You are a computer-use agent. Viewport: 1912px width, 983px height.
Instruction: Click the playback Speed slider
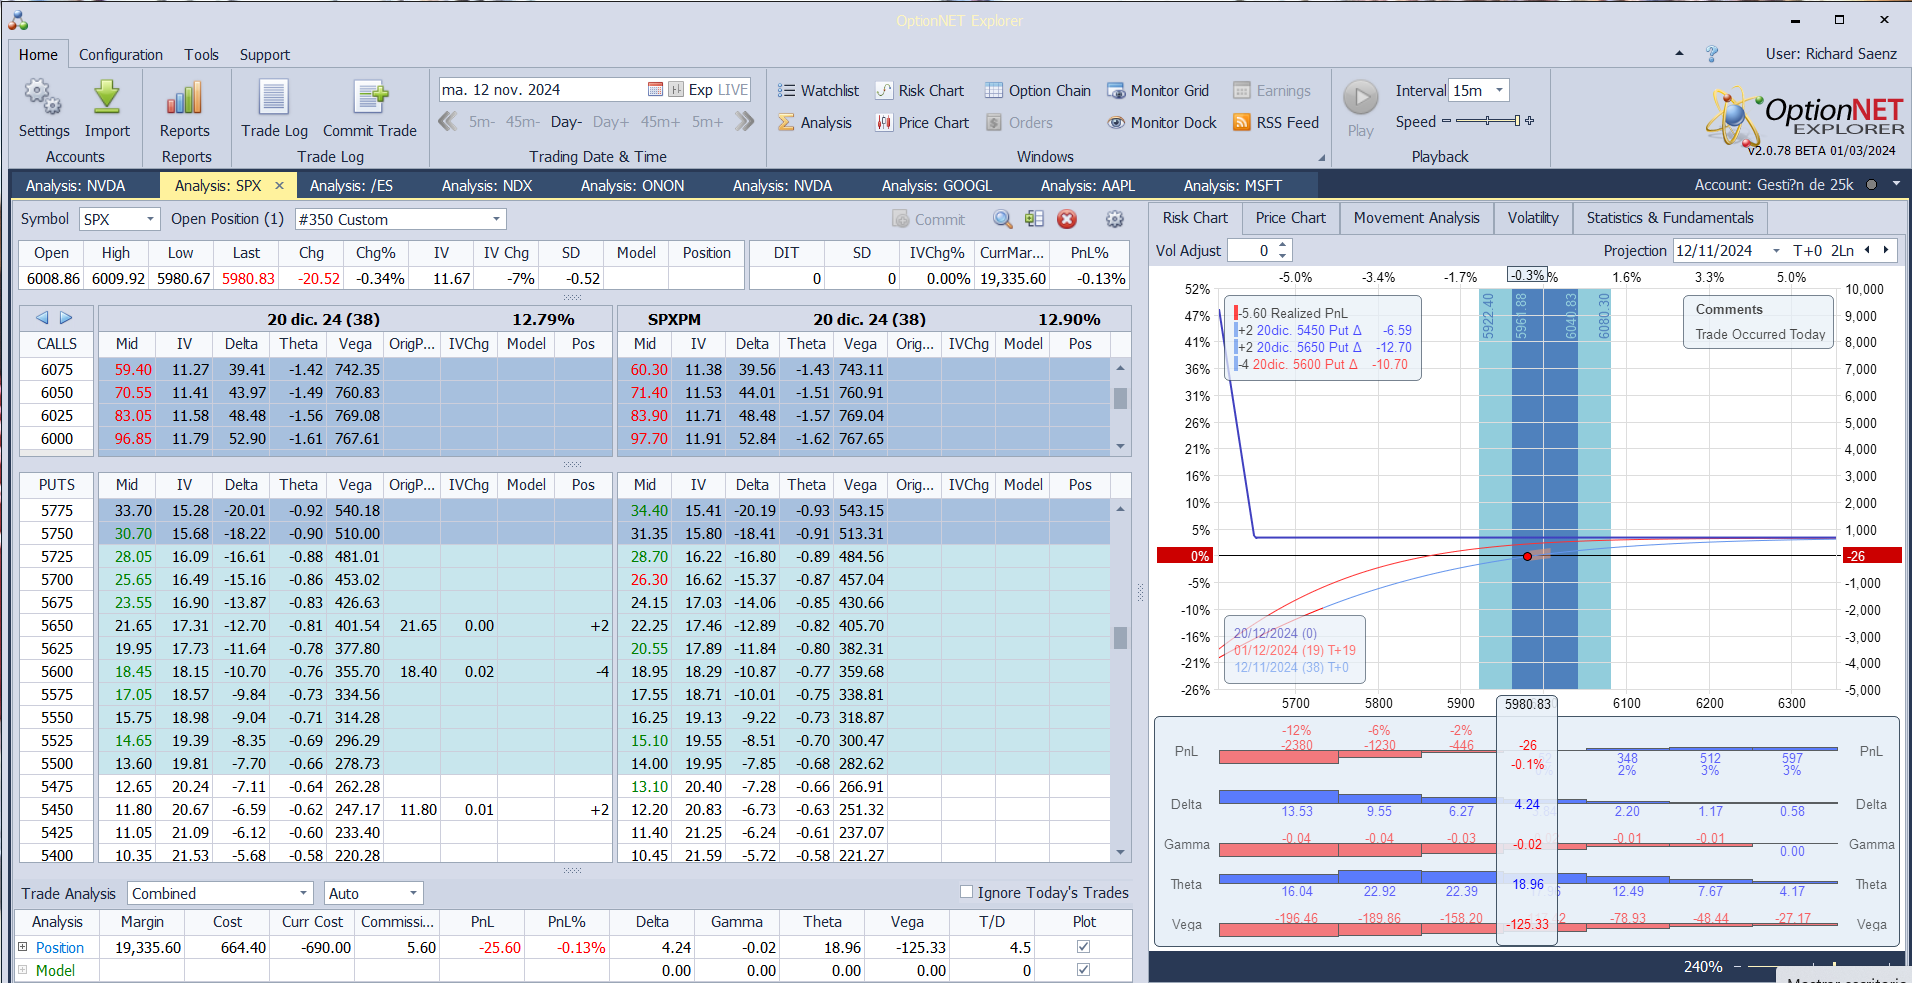(x=1488, y=121)
